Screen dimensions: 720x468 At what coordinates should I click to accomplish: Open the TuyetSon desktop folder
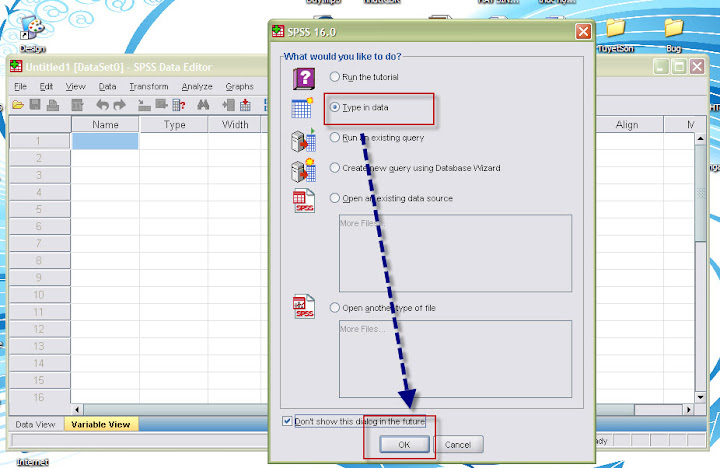point(616,28)
